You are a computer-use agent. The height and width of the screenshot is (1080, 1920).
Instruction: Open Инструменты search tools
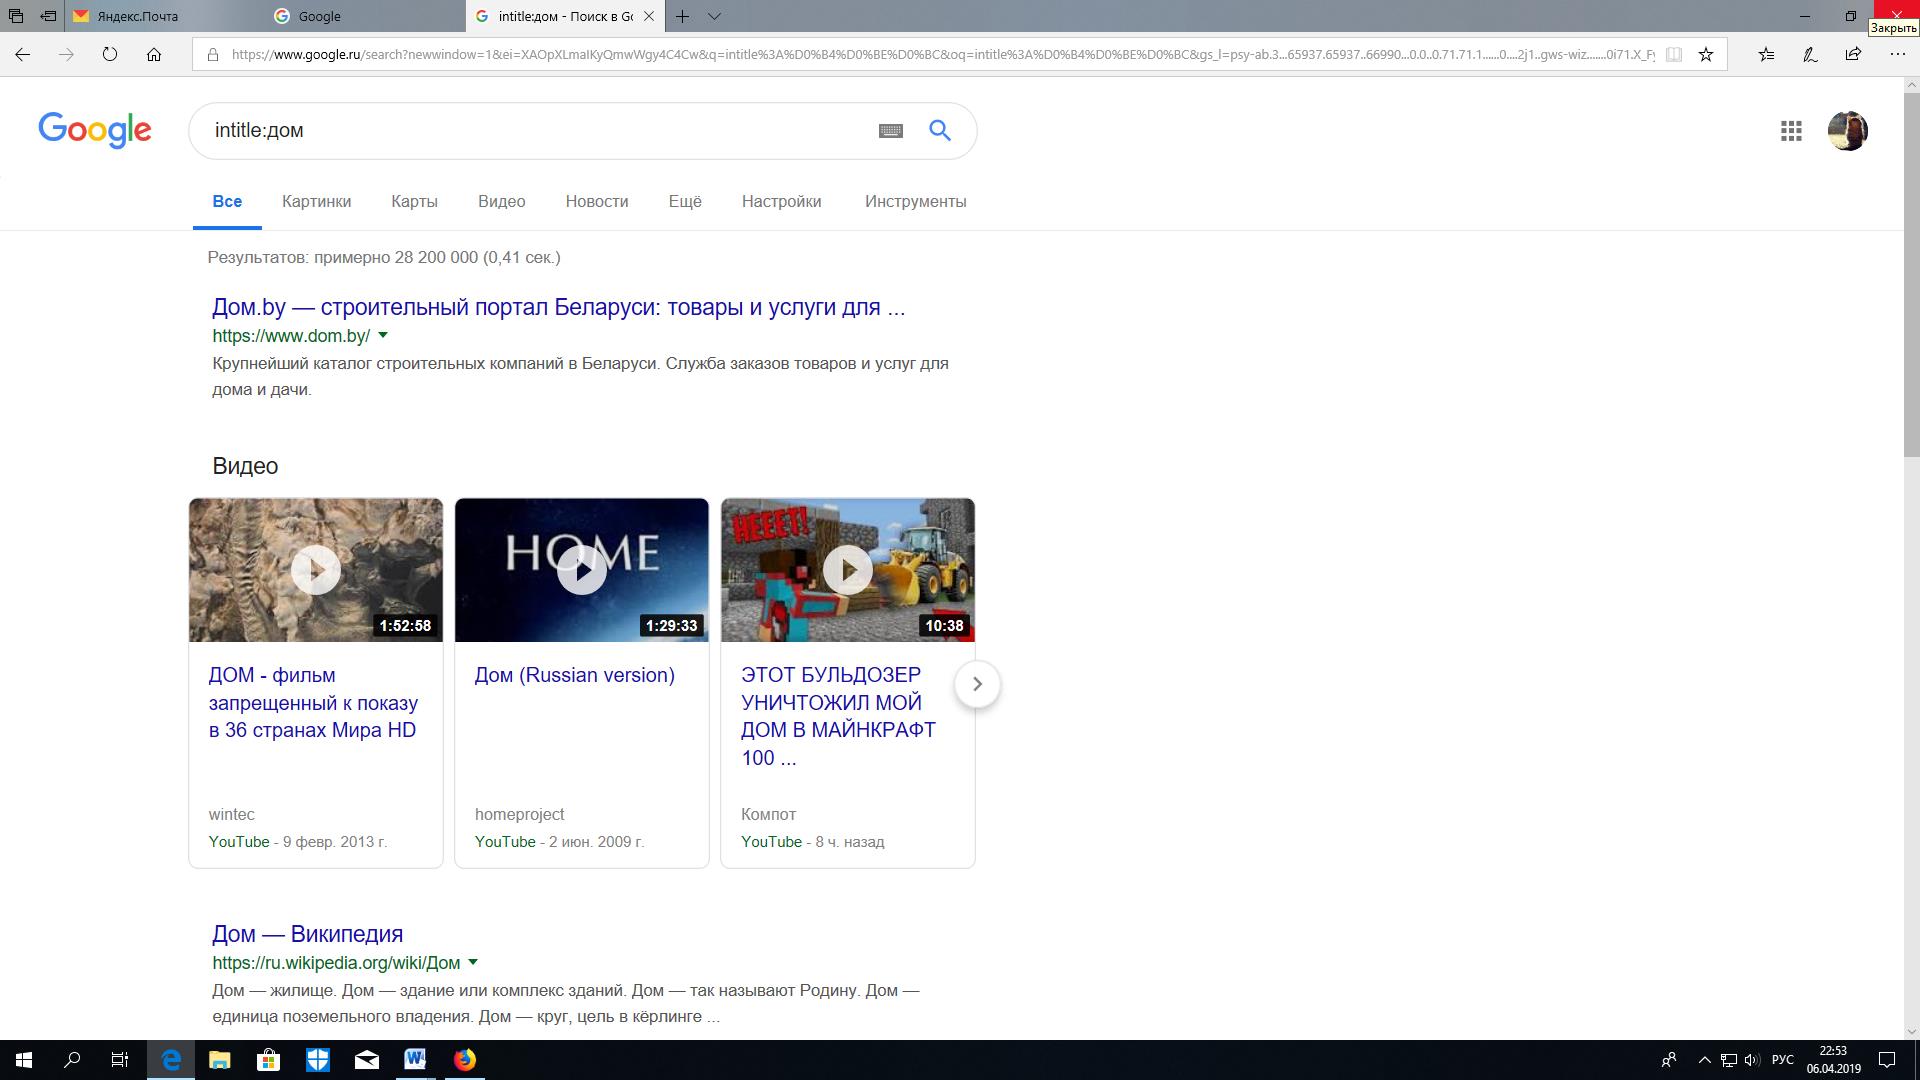(916, 202)
